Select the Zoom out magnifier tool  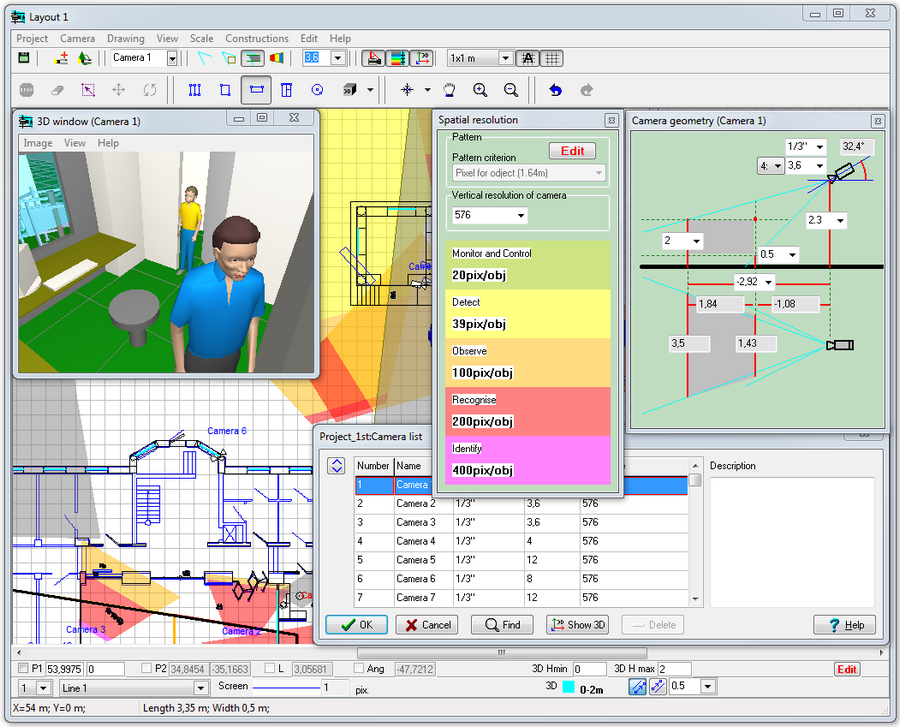pyautogui.click(x=511, y=90)
